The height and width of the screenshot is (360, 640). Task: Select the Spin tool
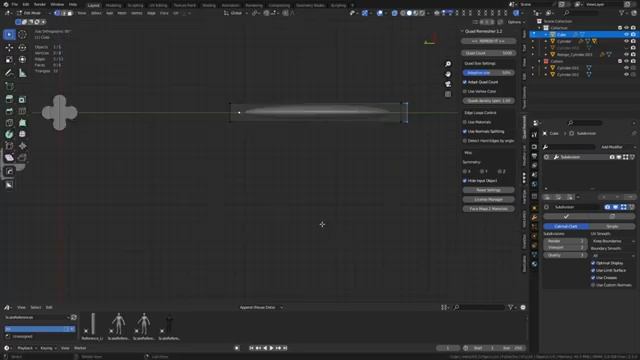(9, 134)
